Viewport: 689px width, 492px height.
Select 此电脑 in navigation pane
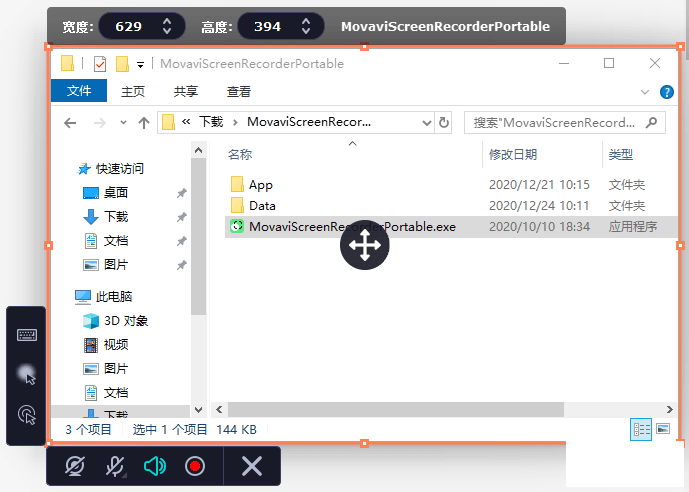[114, 297]
